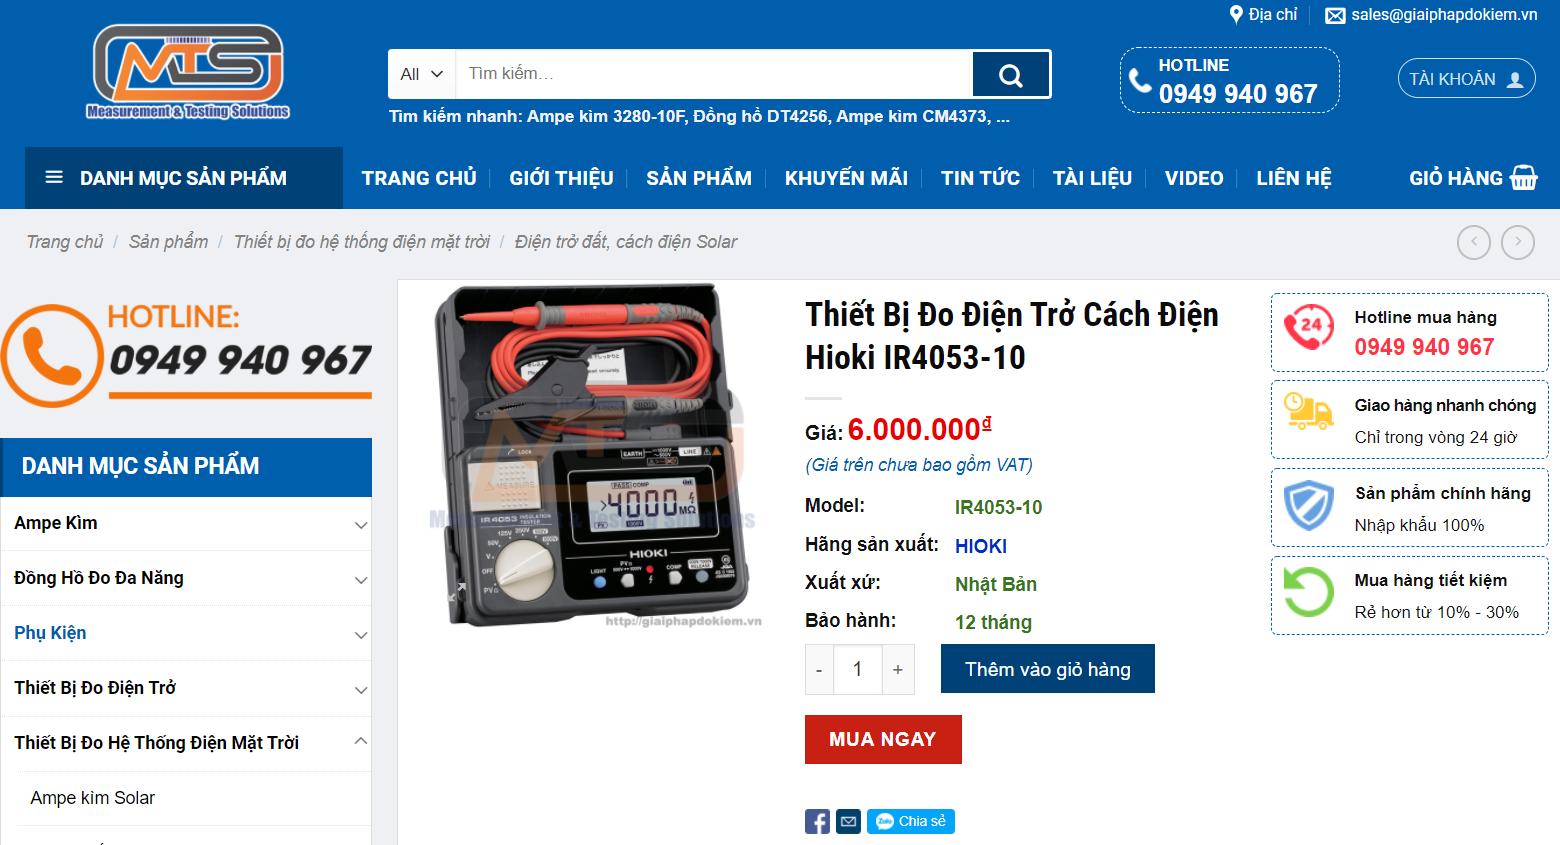Increase quantity with plus button
1560x845 pixels.
898,669
